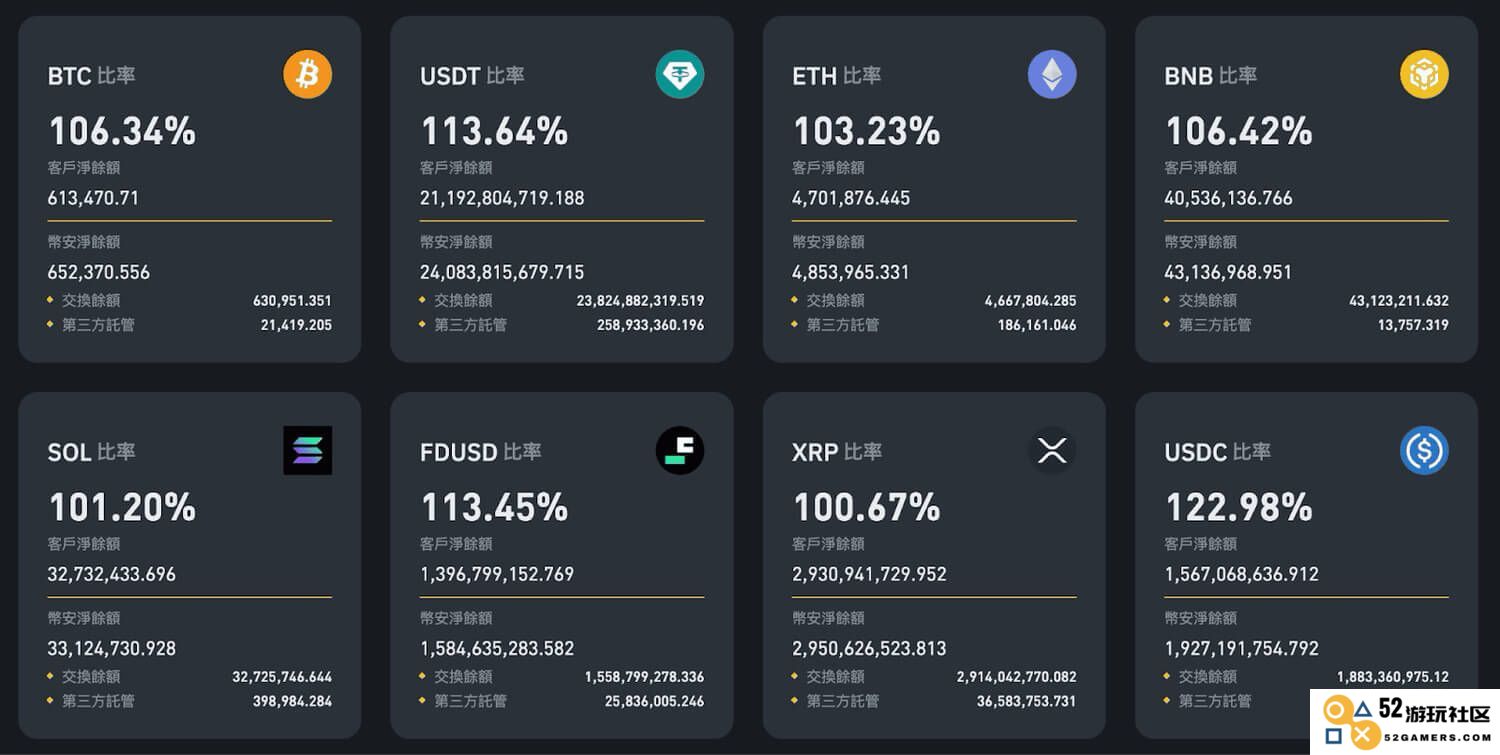This screenshot has height=755, width=1500.
Task: Click the yellow BNB coin icon
Action: pyautogui.click(x=1424, y=75)
